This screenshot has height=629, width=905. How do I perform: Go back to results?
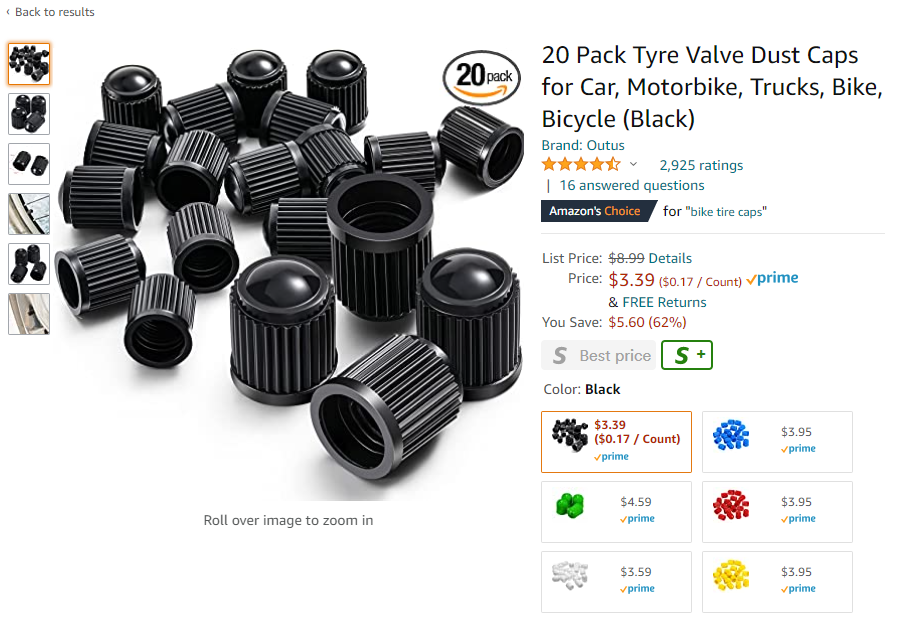[x=50, y=12]
